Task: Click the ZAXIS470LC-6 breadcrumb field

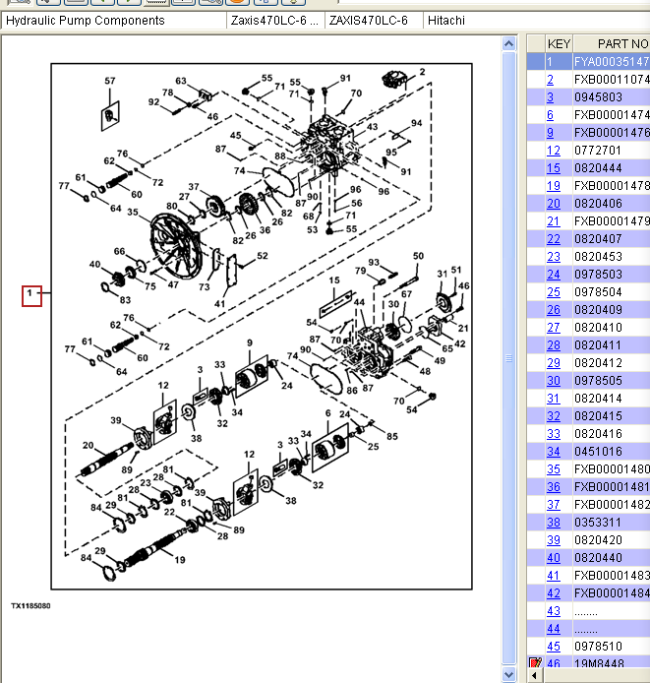Action: [368, 20]
